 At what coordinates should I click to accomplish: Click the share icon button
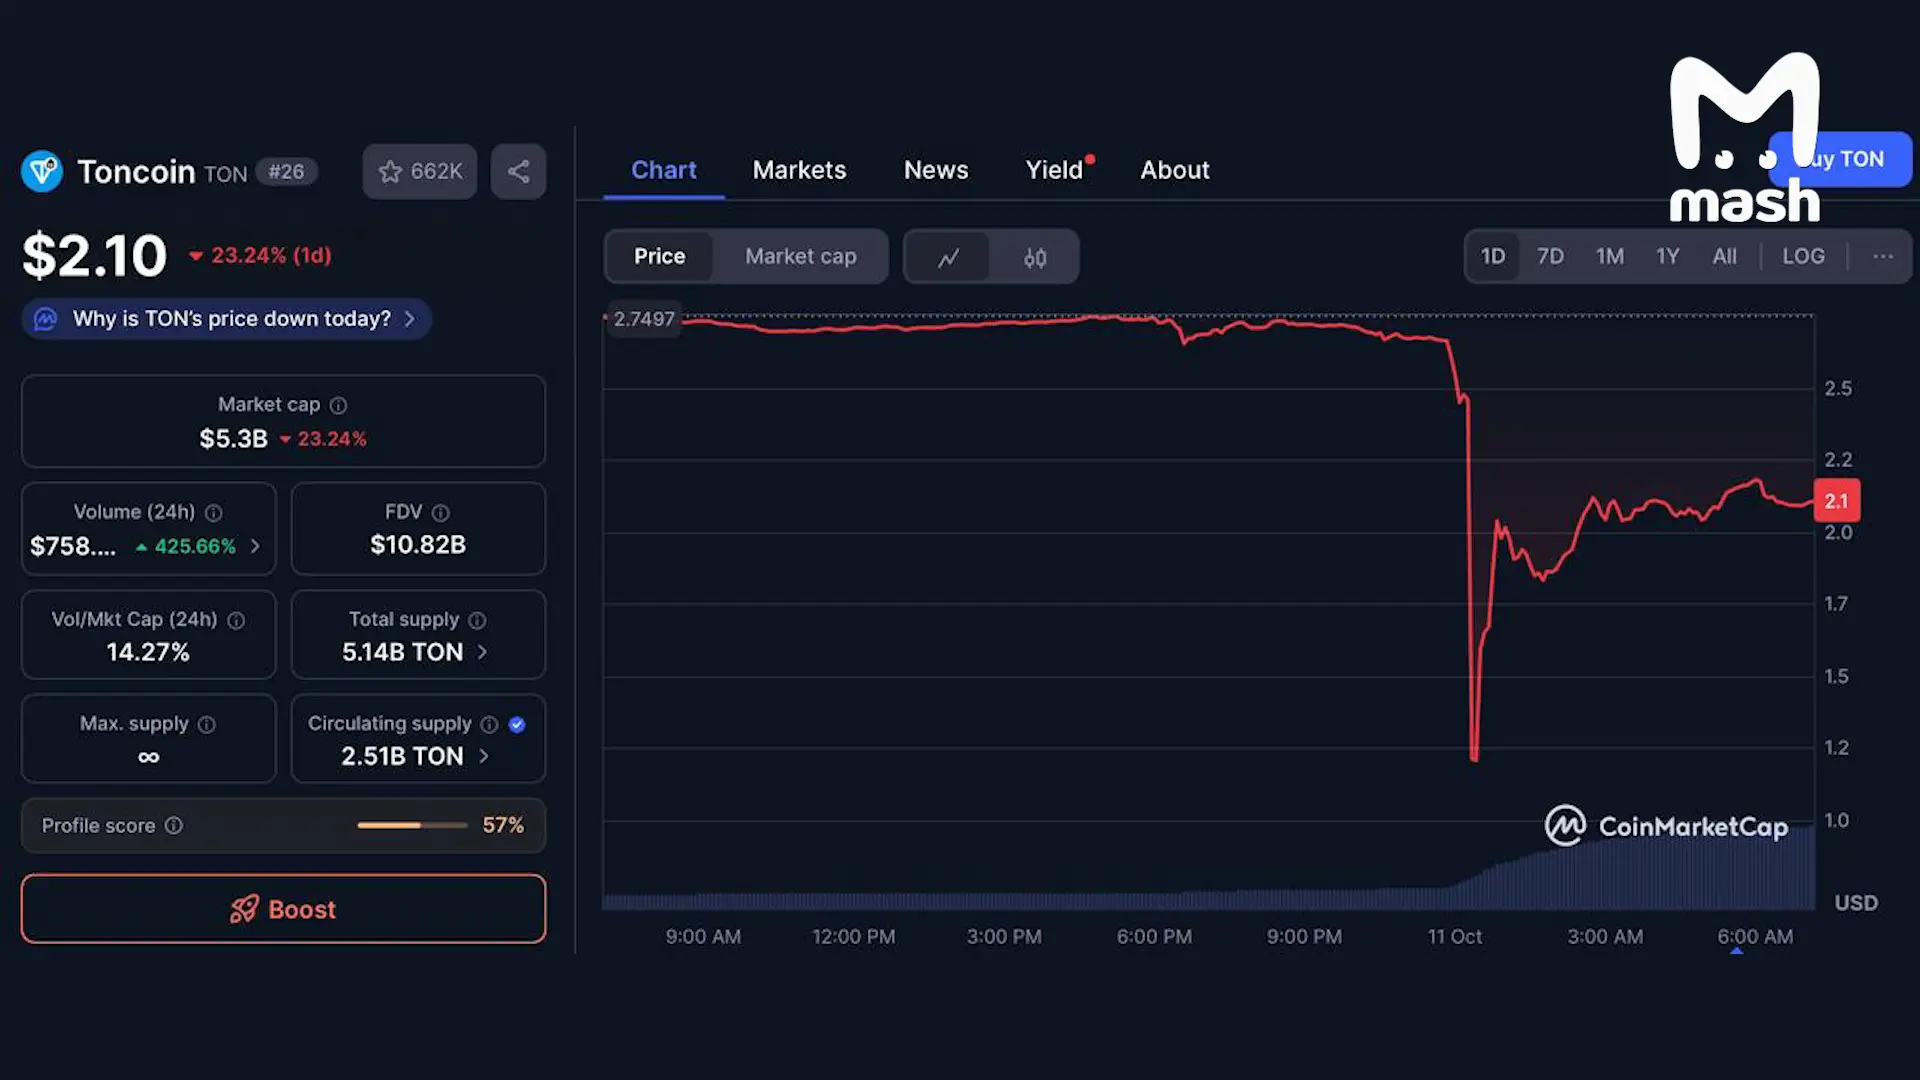(x=518, y=172)
